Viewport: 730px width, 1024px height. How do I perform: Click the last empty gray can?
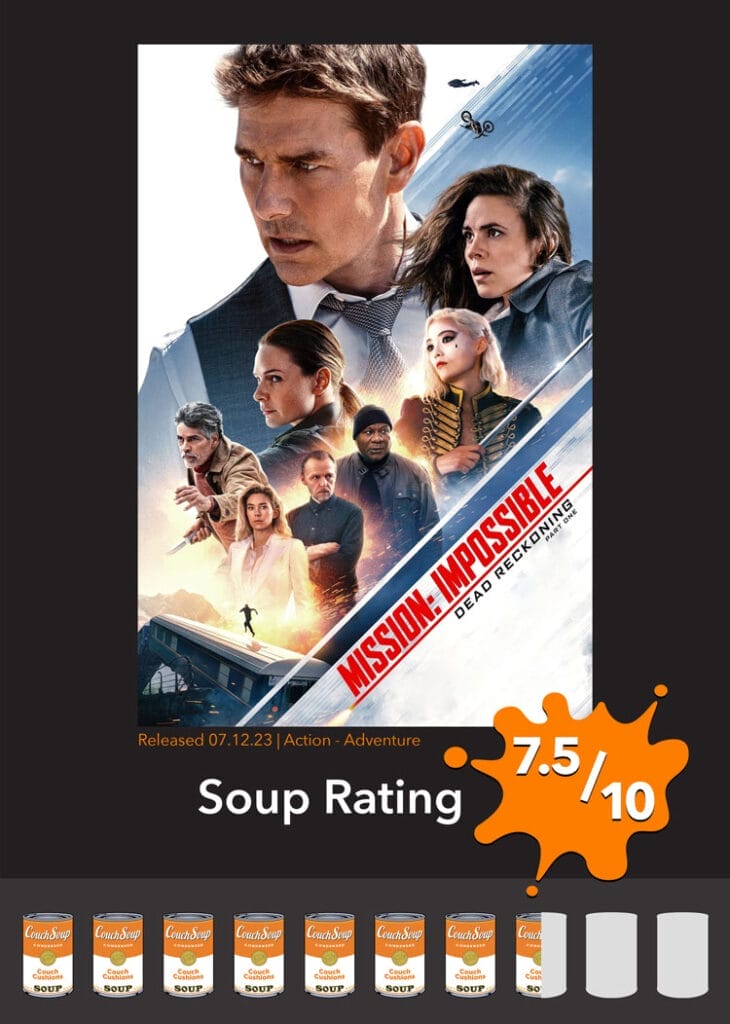tap(682, 954)
